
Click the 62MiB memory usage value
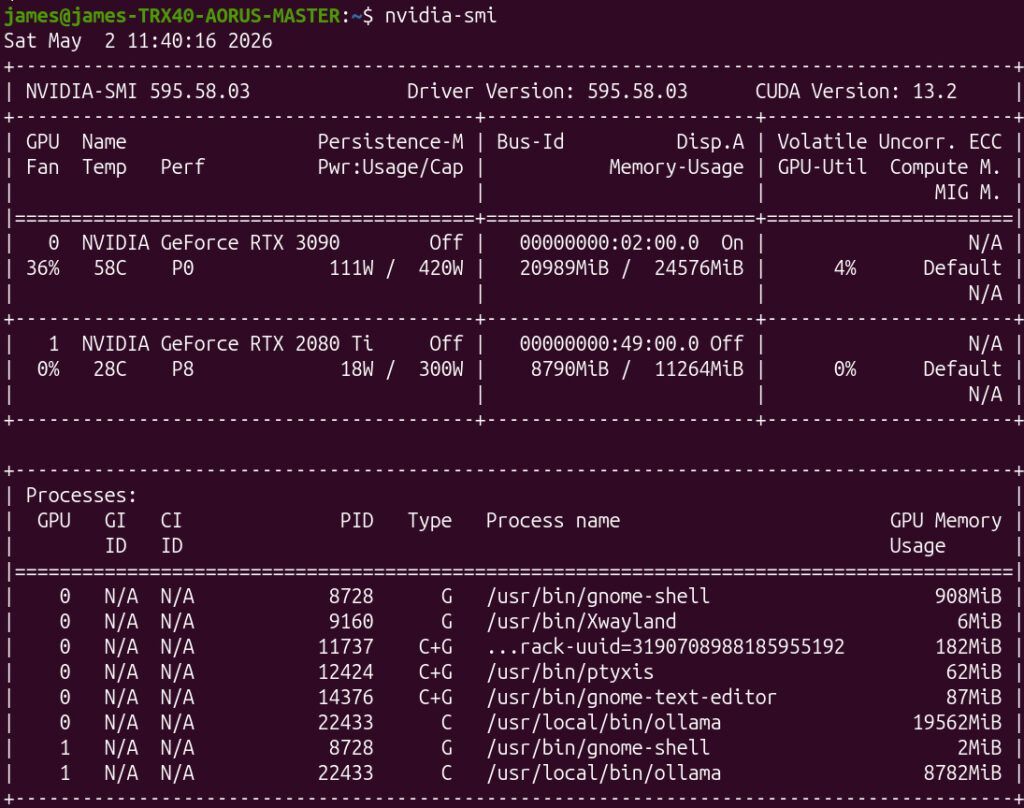(974, 672)
